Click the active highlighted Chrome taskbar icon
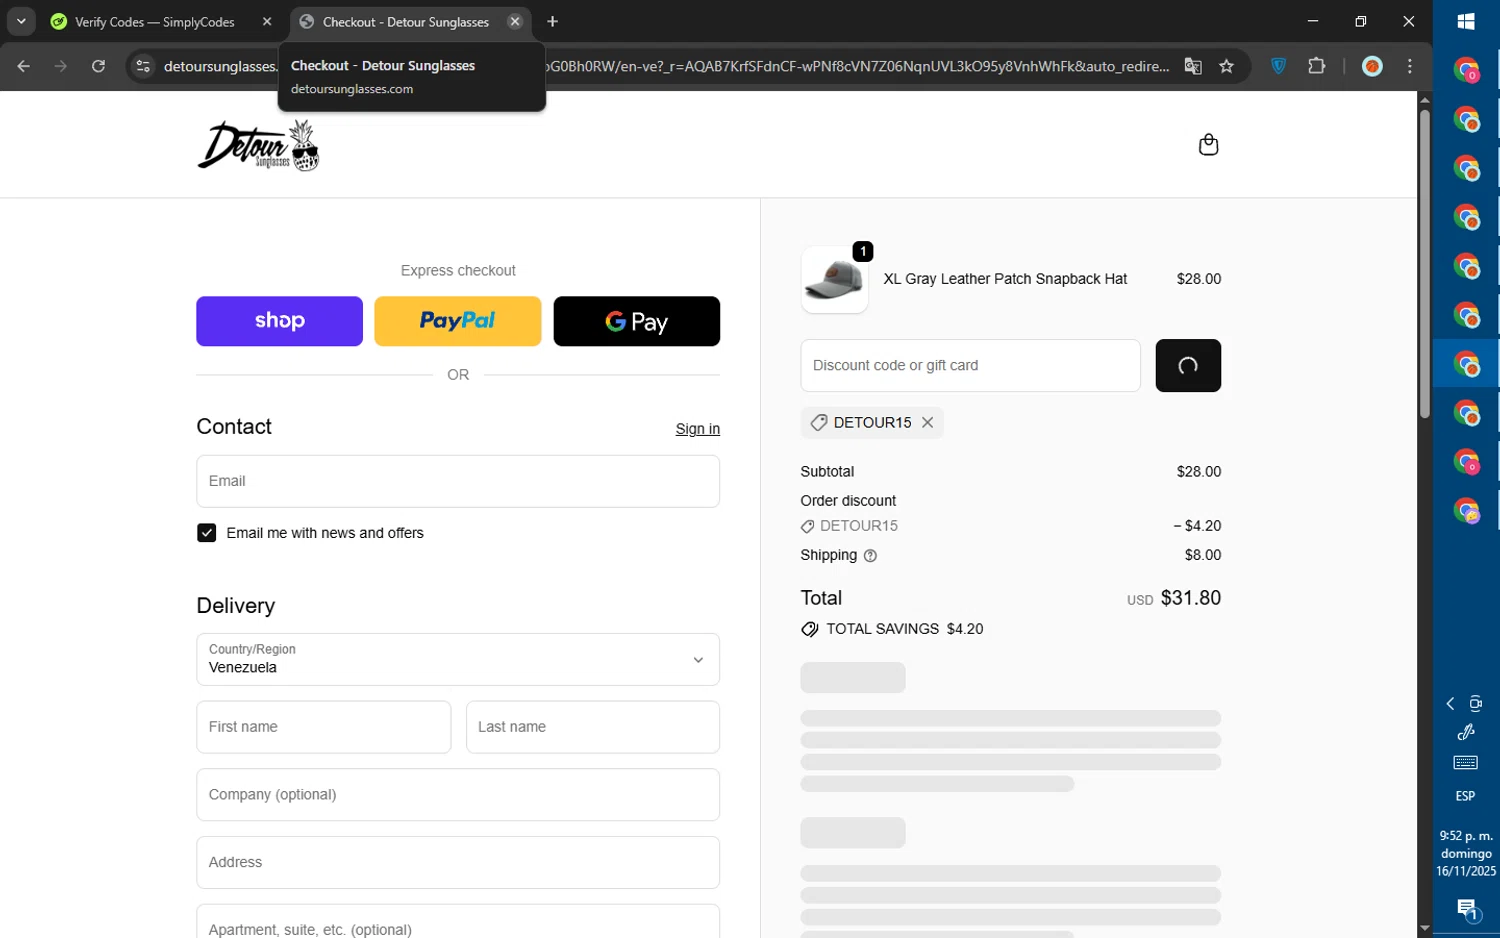 [1466, 363]
